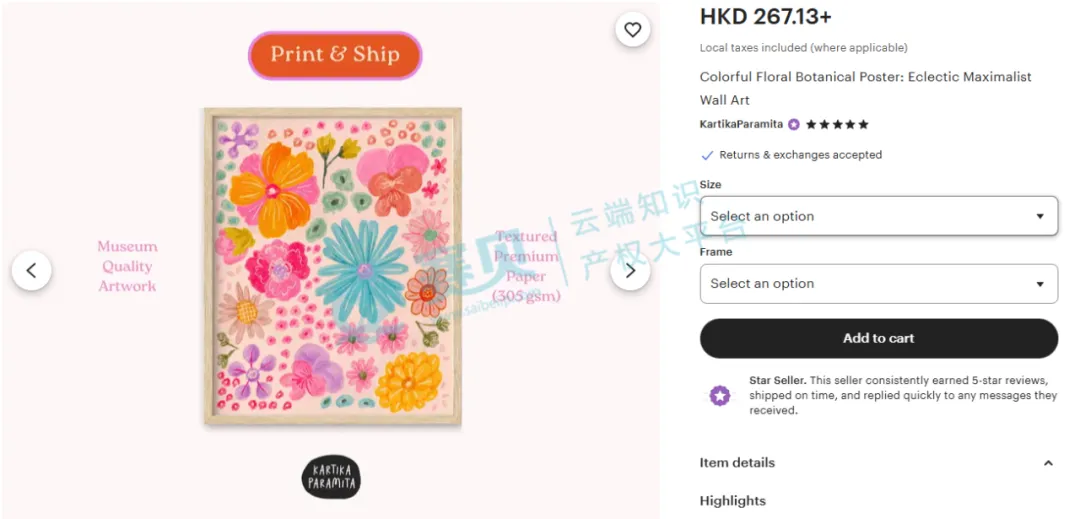Viewport: 1080px width, 519px height.
Task: Click the framed floral poster image
Action: [x=333, y=266]
